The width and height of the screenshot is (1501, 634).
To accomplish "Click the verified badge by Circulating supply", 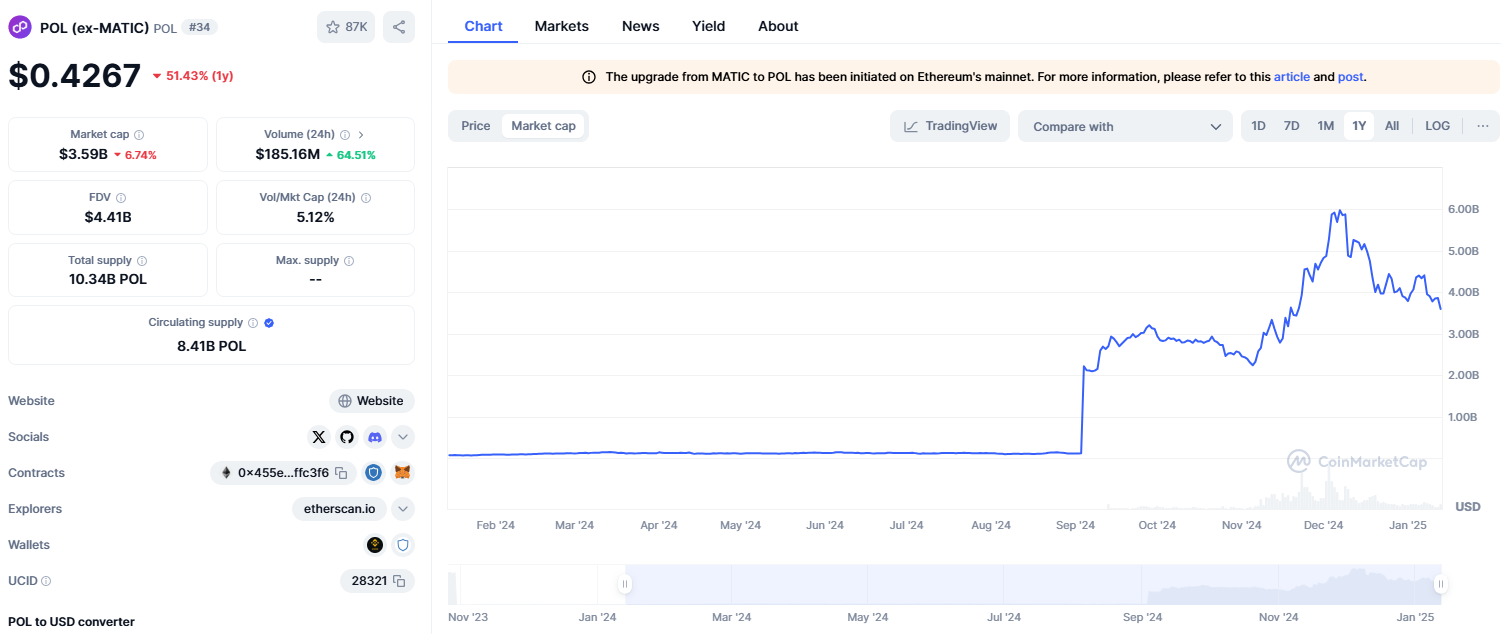I will click(x=269, y=323).
